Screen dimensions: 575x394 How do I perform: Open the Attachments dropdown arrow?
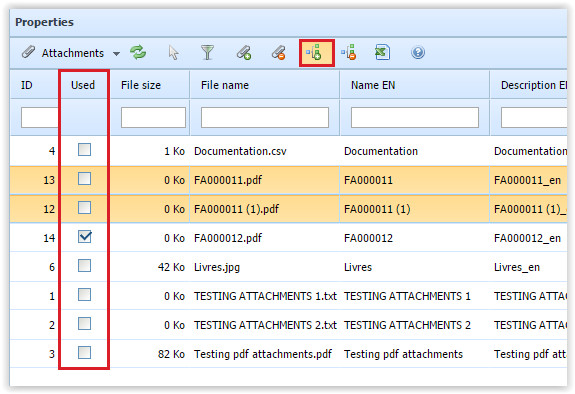pos(116,54)
